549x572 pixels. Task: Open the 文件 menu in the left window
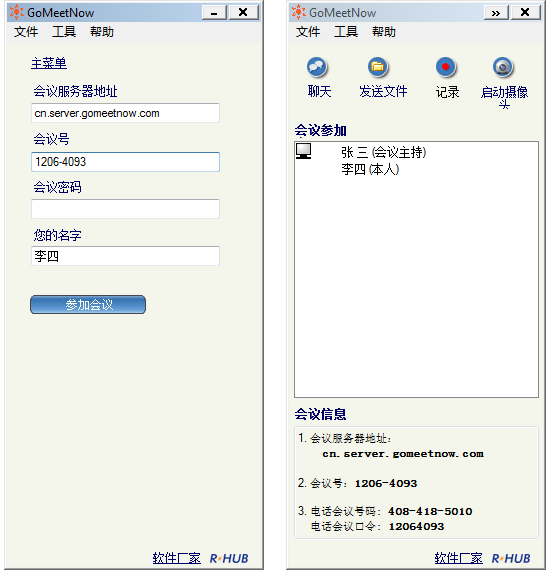pos(26,32)
